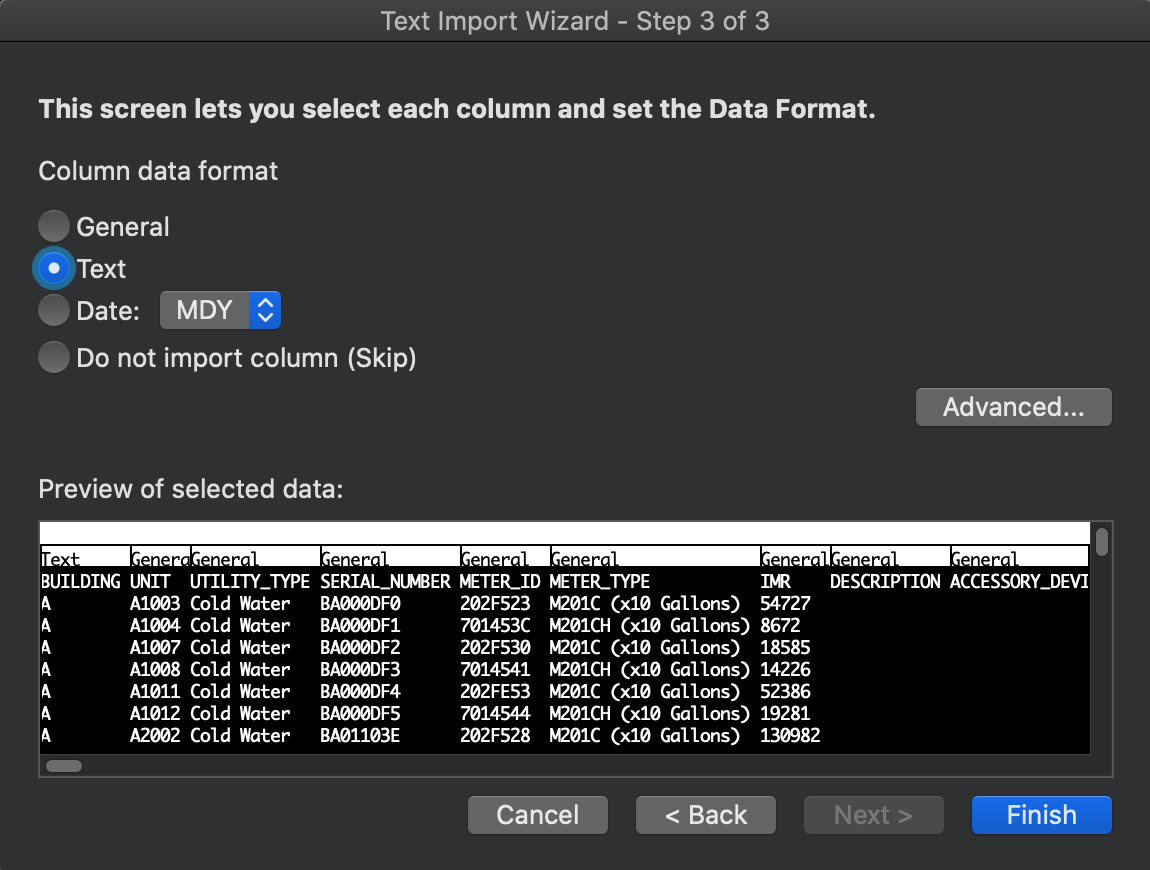
Task: Click meter ID 202F530 in preview
Action: [x=495, y=648]
